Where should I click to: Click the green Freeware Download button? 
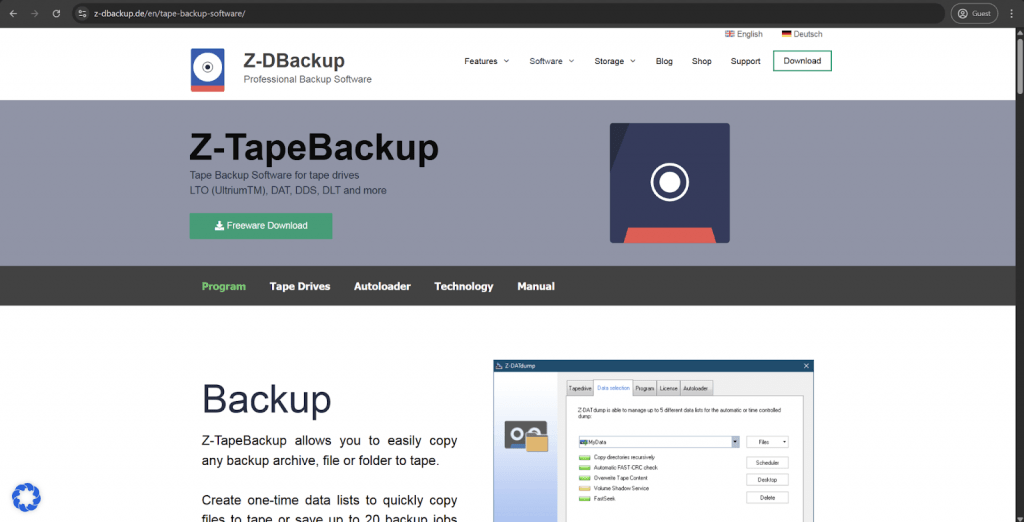261,226
